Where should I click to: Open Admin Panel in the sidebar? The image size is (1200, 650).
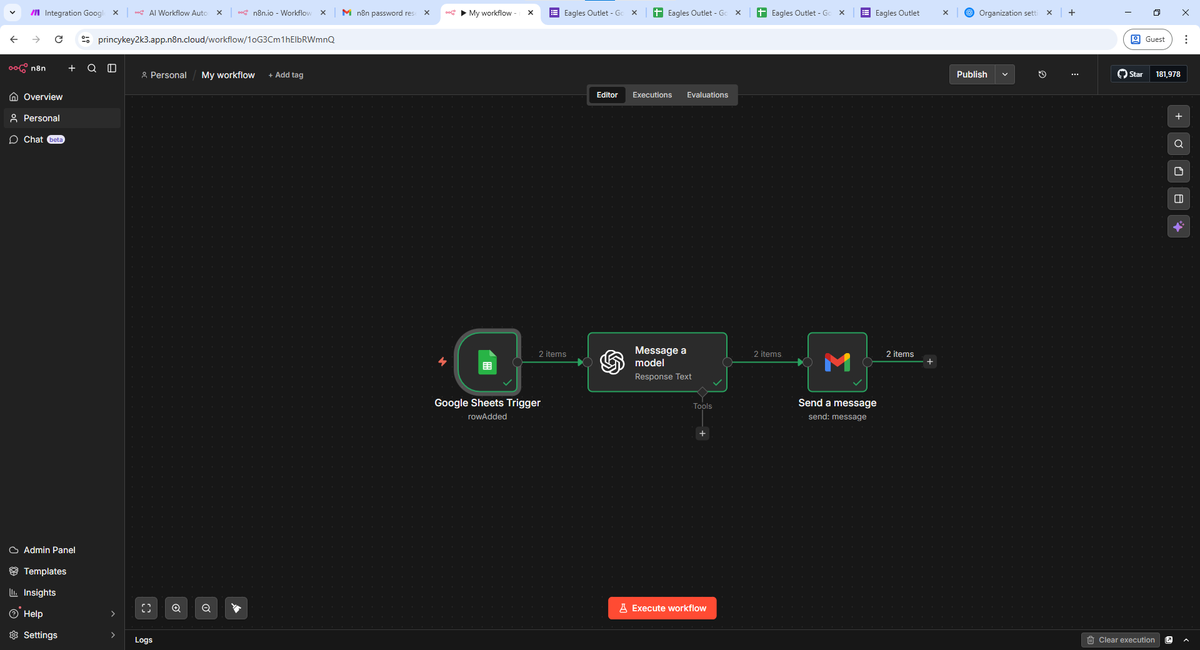point(61,550)
